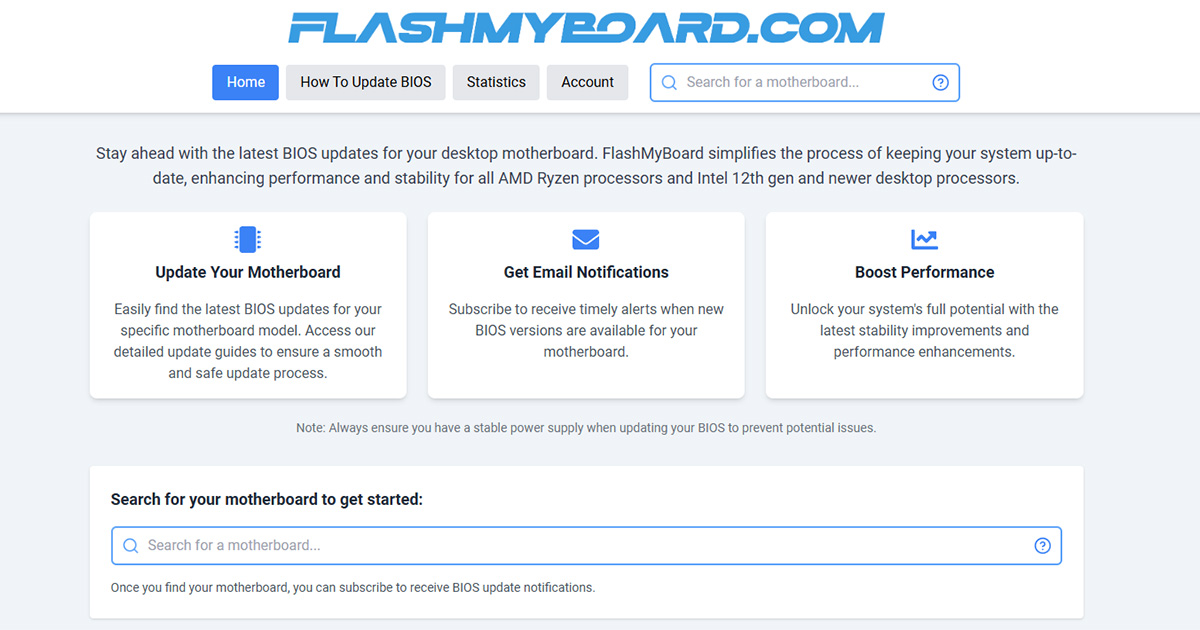Click the performance chart icon

924,240
